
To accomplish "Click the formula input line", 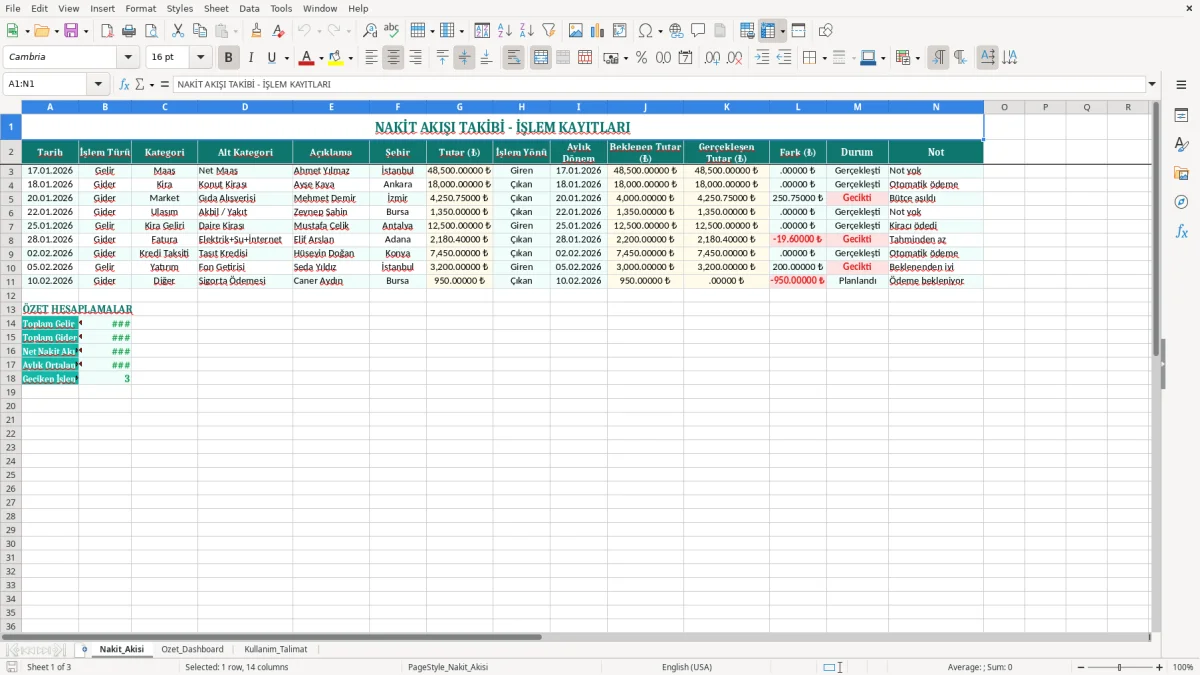I will tap(659, 84).
